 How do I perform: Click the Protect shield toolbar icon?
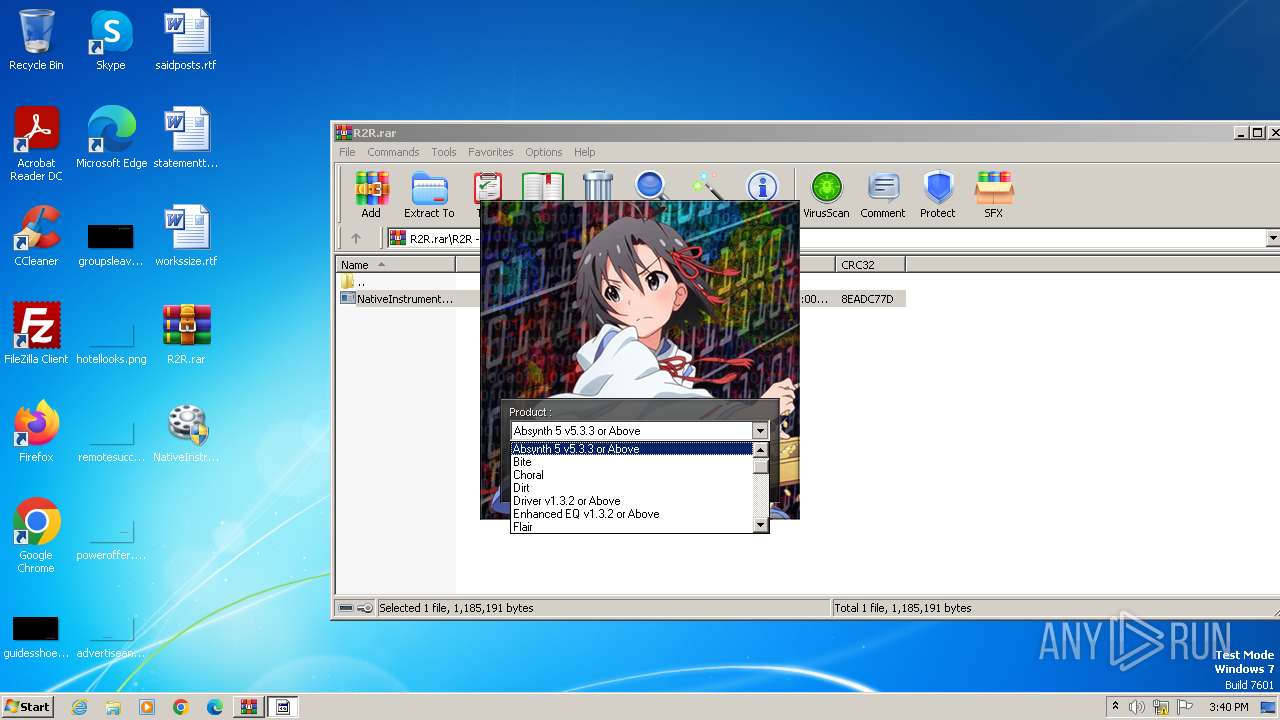click(x=938, y=194)
